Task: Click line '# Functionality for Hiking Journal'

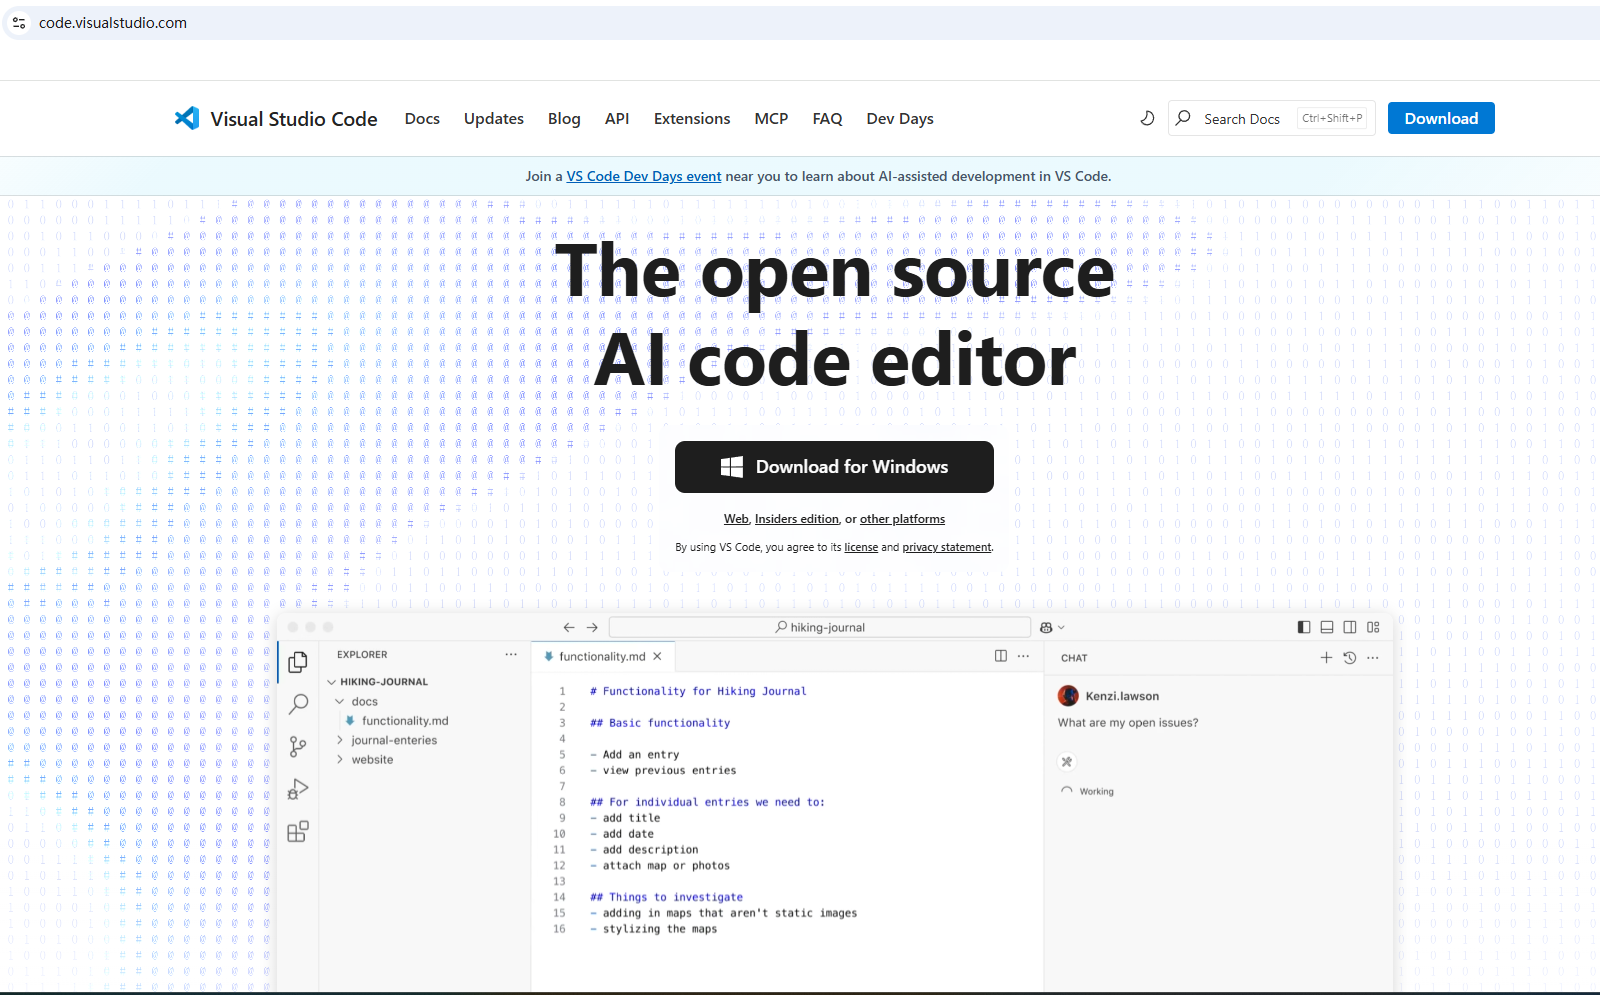Action: [698, 691]
